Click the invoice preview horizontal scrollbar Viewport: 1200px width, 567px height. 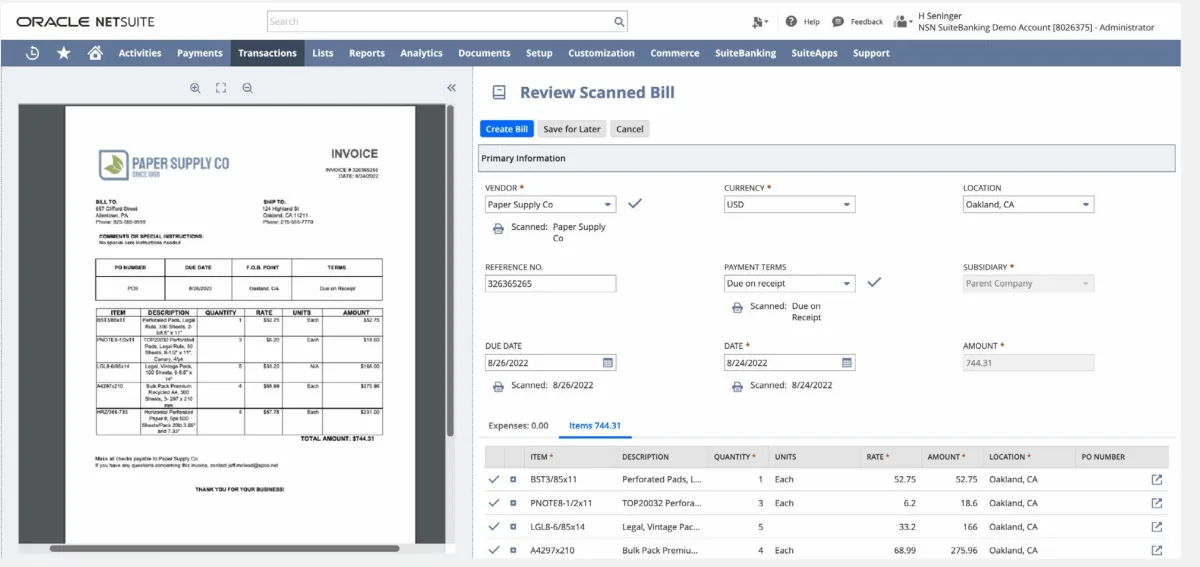coord(225,548)
